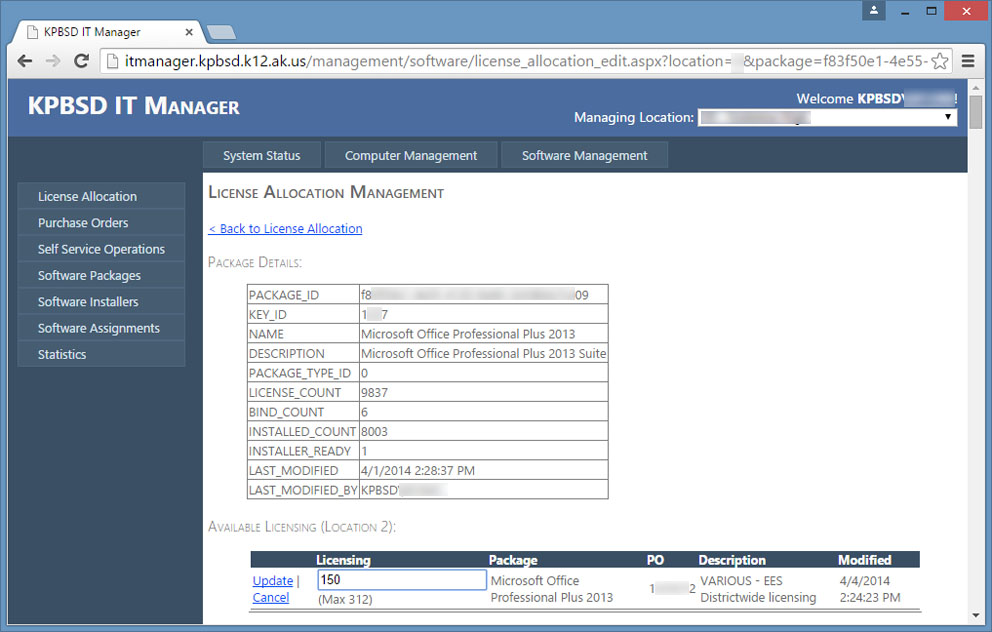Select Purchase Orders in sidebar

(x=101, y=223)
